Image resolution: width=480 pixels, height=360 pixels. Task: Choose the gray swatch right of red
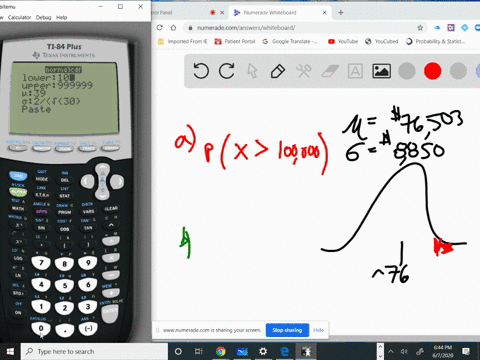click(458, 71)
